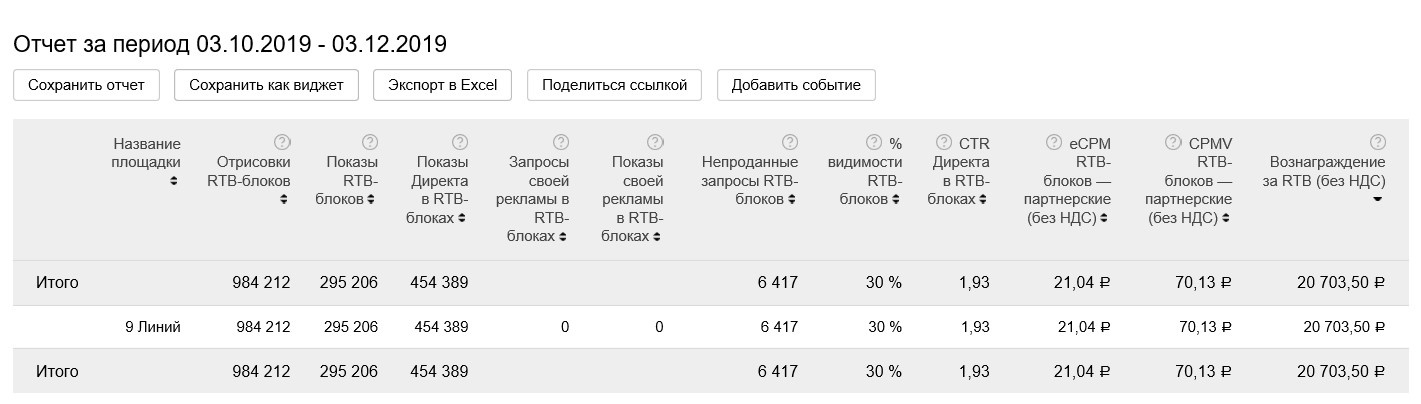Sort by Отрисовки RTB-блоков column arrows
The height and width of the screenshot is (404, 1421).
(283, 200)
